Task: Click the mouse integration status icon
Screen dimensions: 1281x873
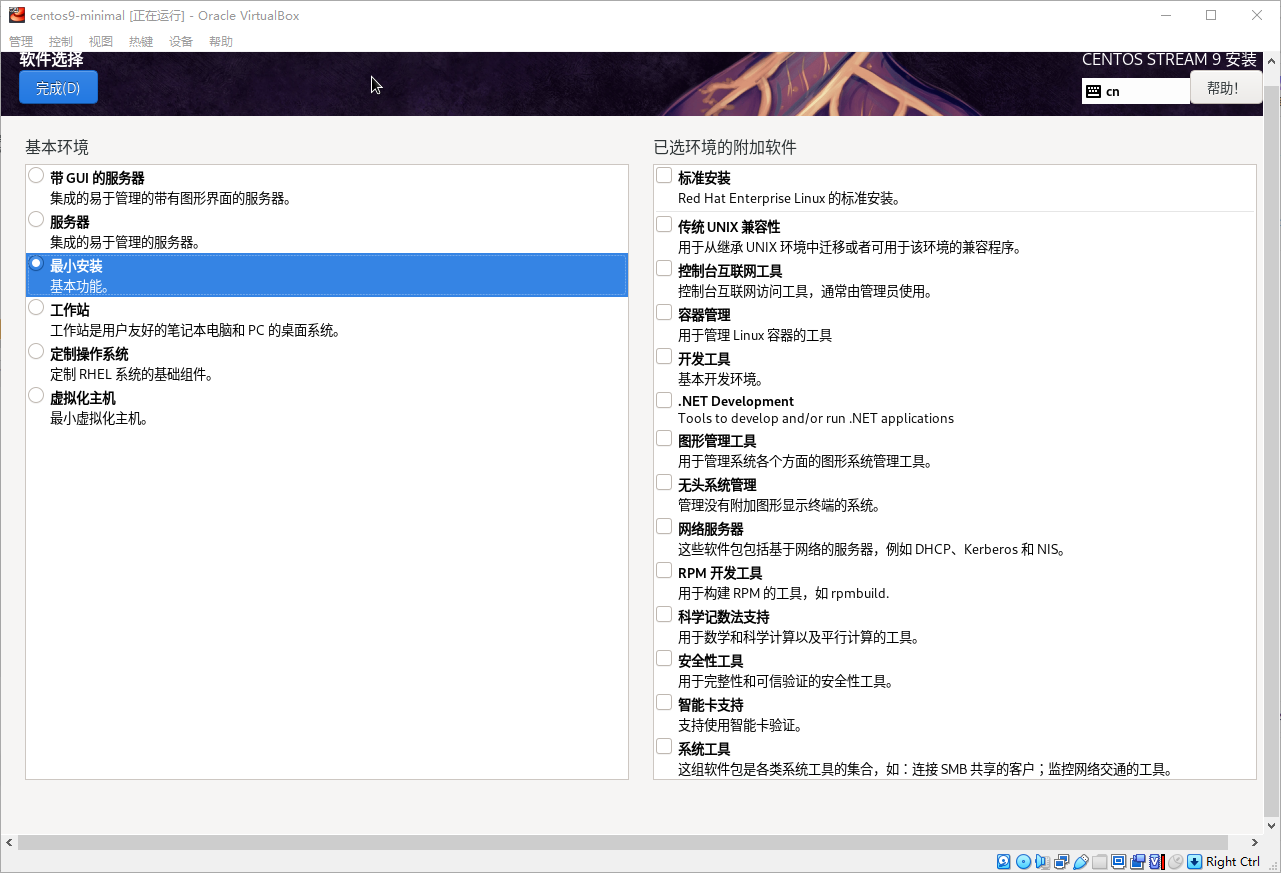Action: (1176, 862)
